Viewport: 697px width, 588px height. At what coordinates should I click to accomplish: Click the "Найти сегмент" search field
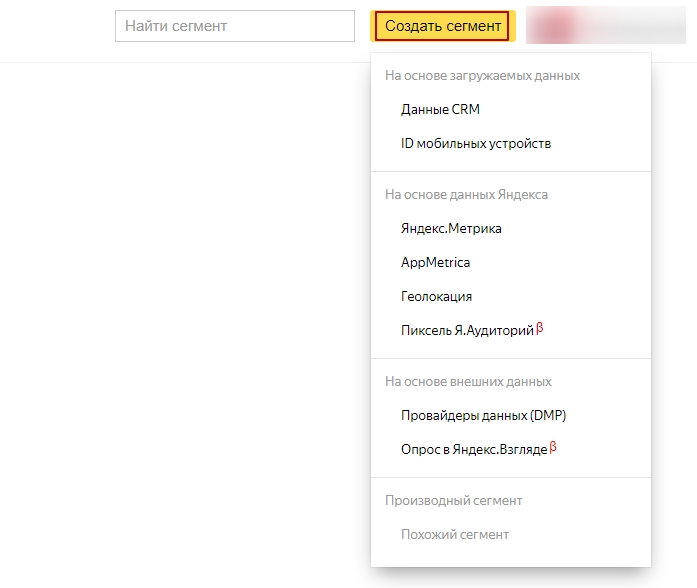click(x=235, y=26)
